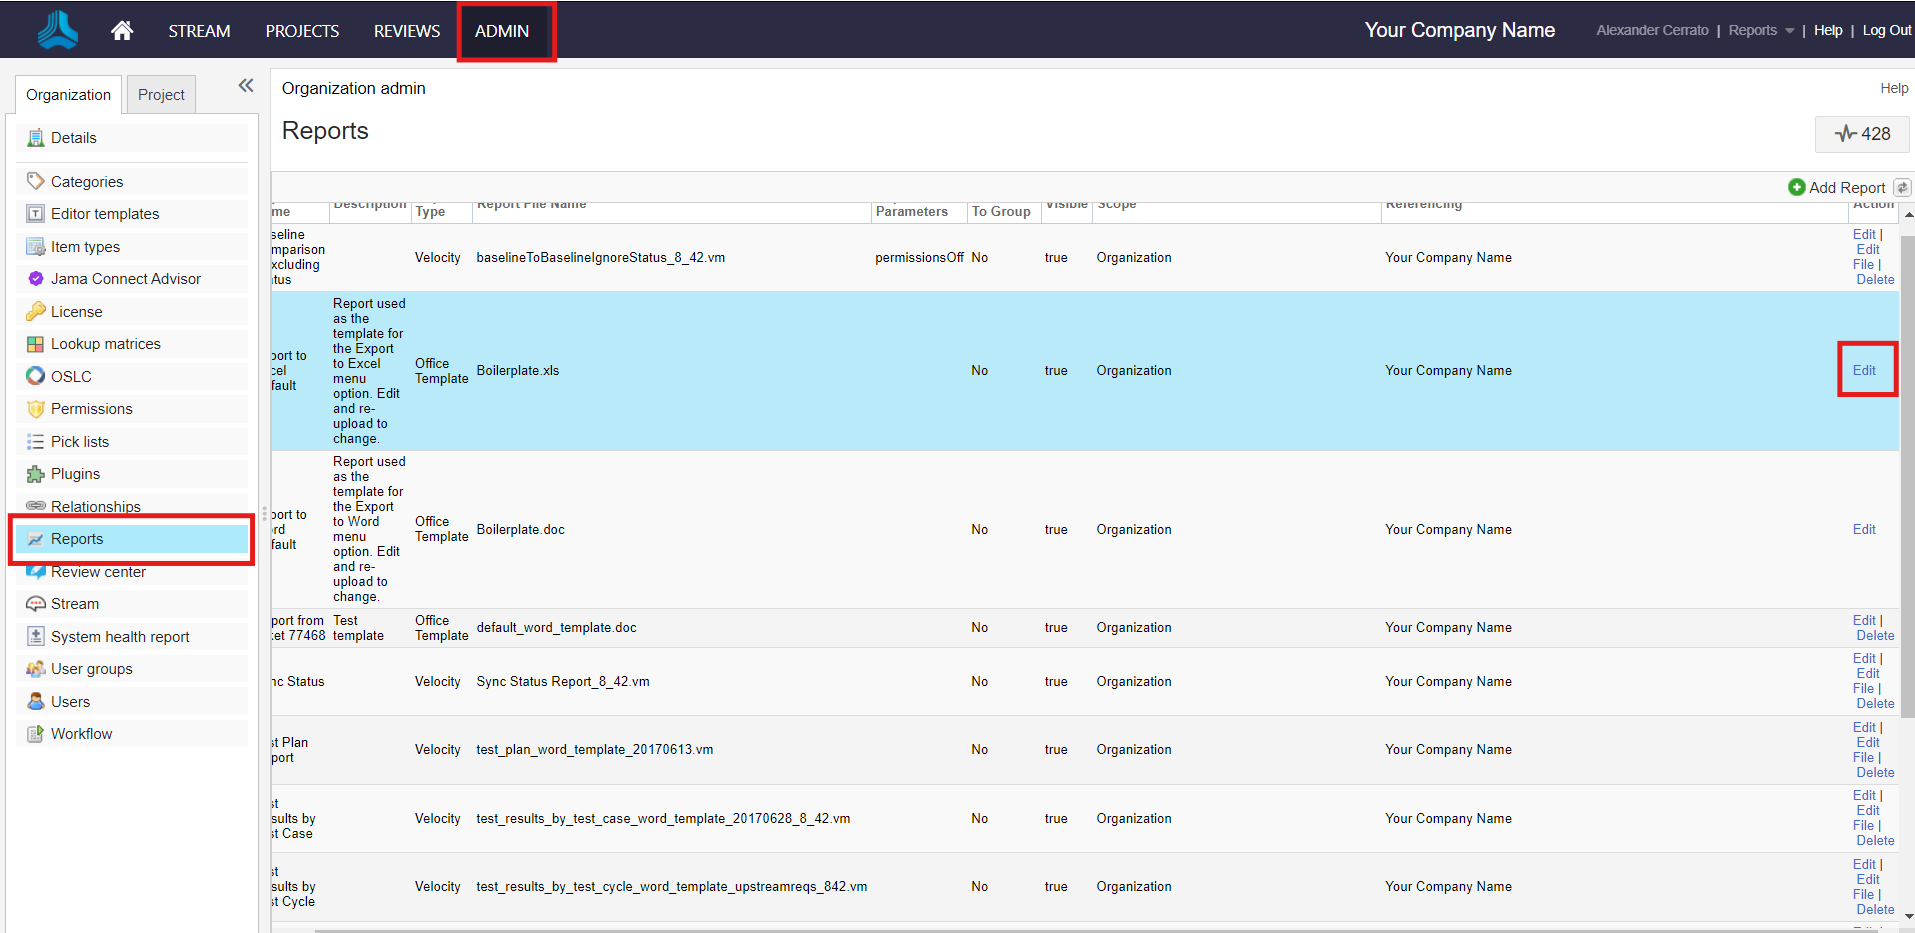1915x933 pixels.
Task: Click the Jama logo in the top bar
Action: 55,29
